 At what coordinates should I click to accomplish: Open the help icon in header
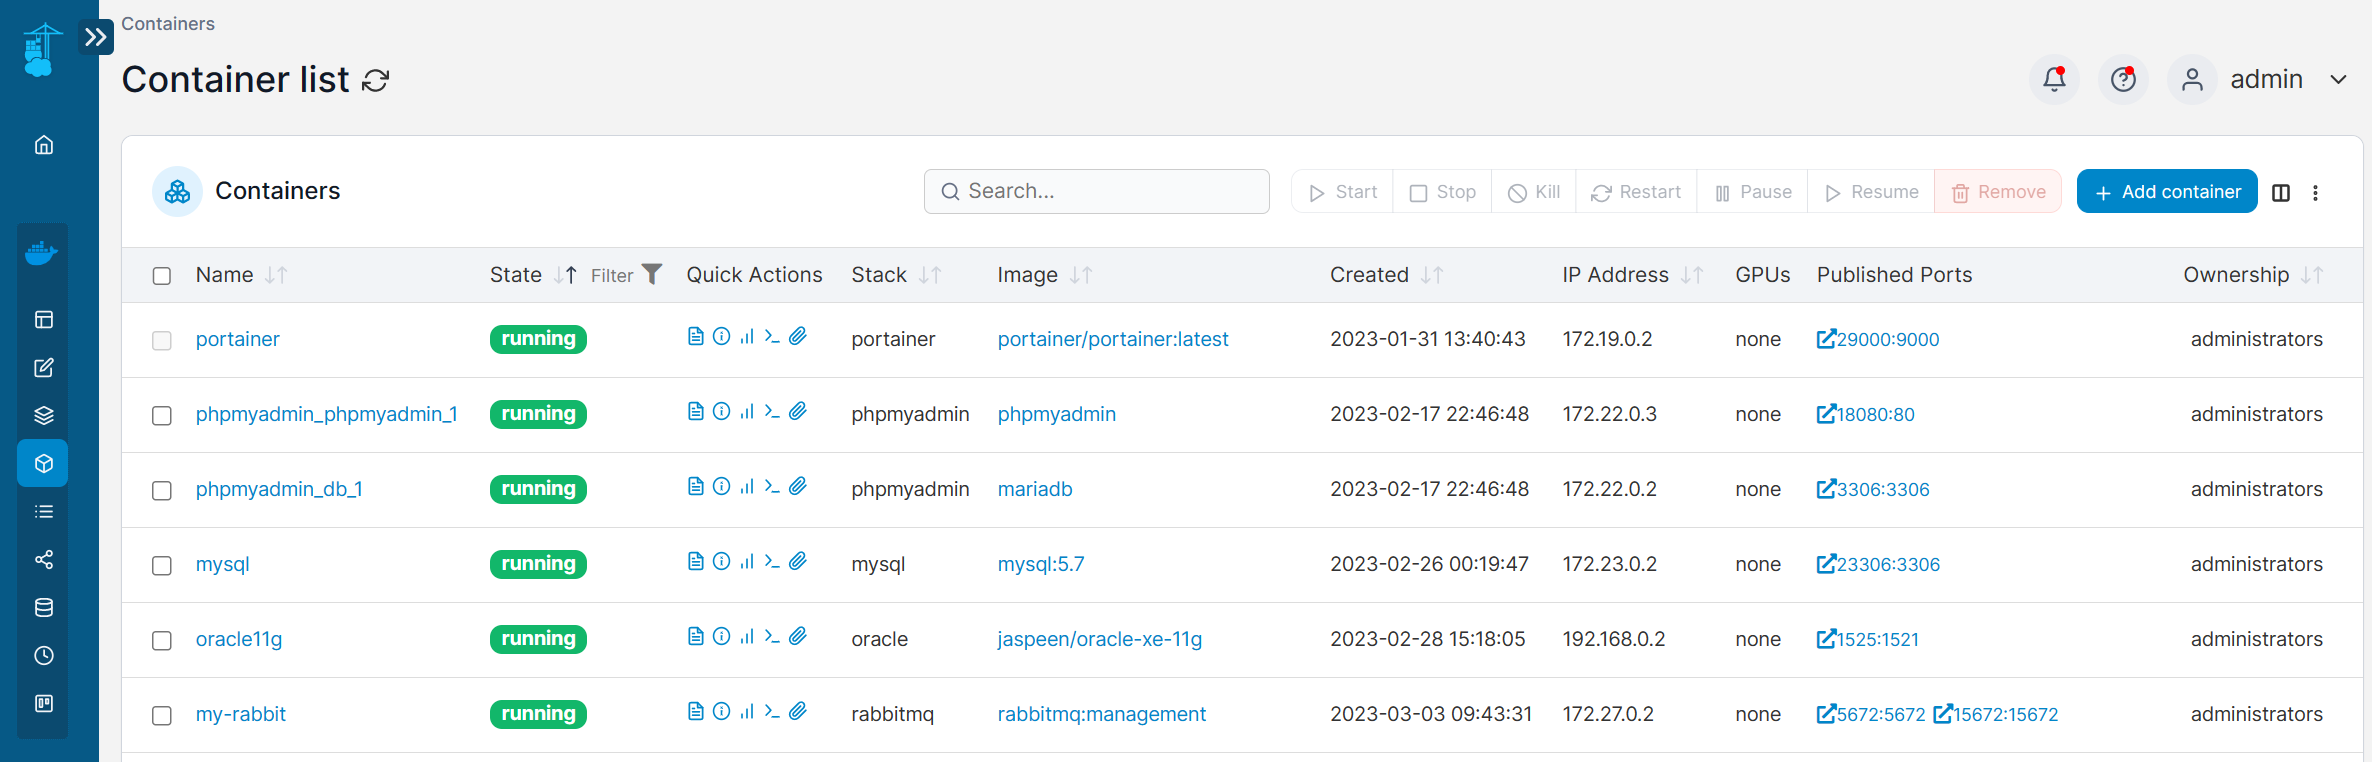pyautogui.click(x=2123, y=79)
